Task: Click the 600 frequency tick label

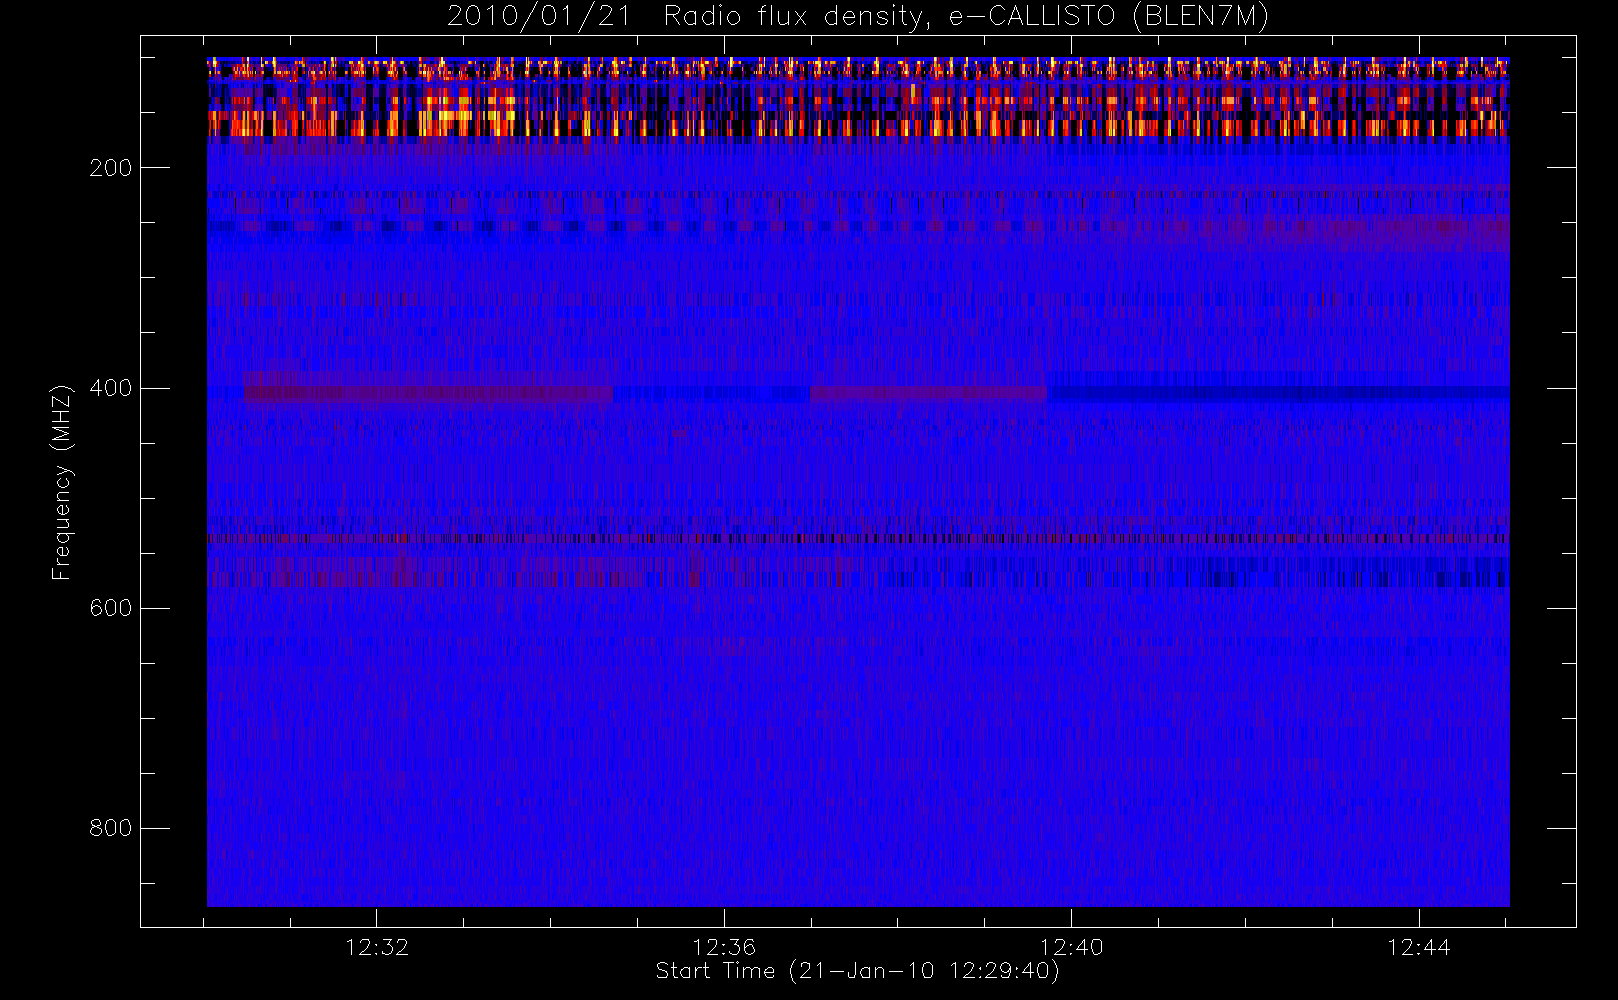Action: tap(111, 608)
